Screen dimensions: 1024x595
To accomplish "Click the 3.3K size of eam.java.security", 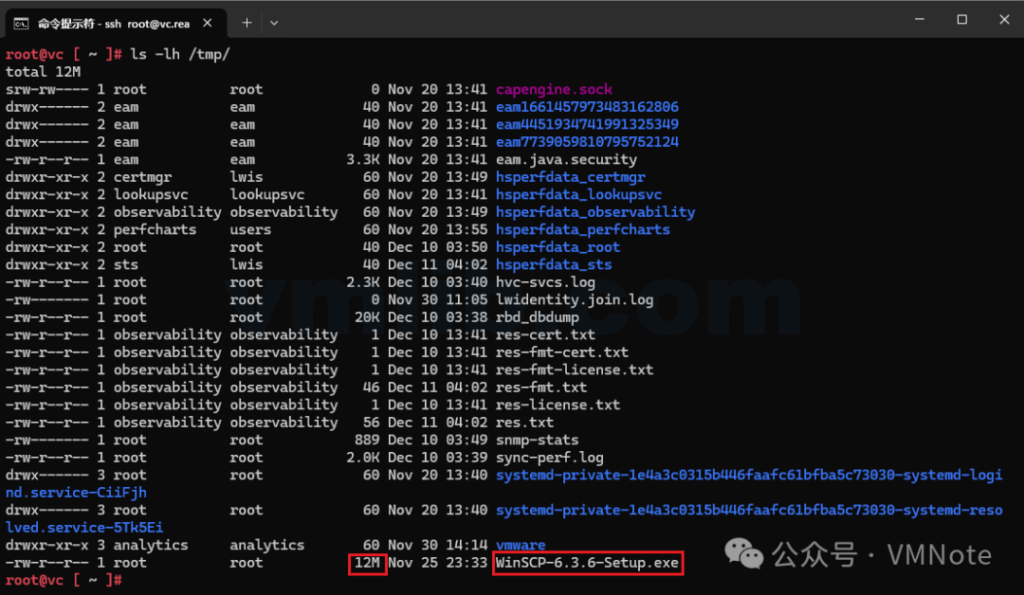I will point(362,160).
